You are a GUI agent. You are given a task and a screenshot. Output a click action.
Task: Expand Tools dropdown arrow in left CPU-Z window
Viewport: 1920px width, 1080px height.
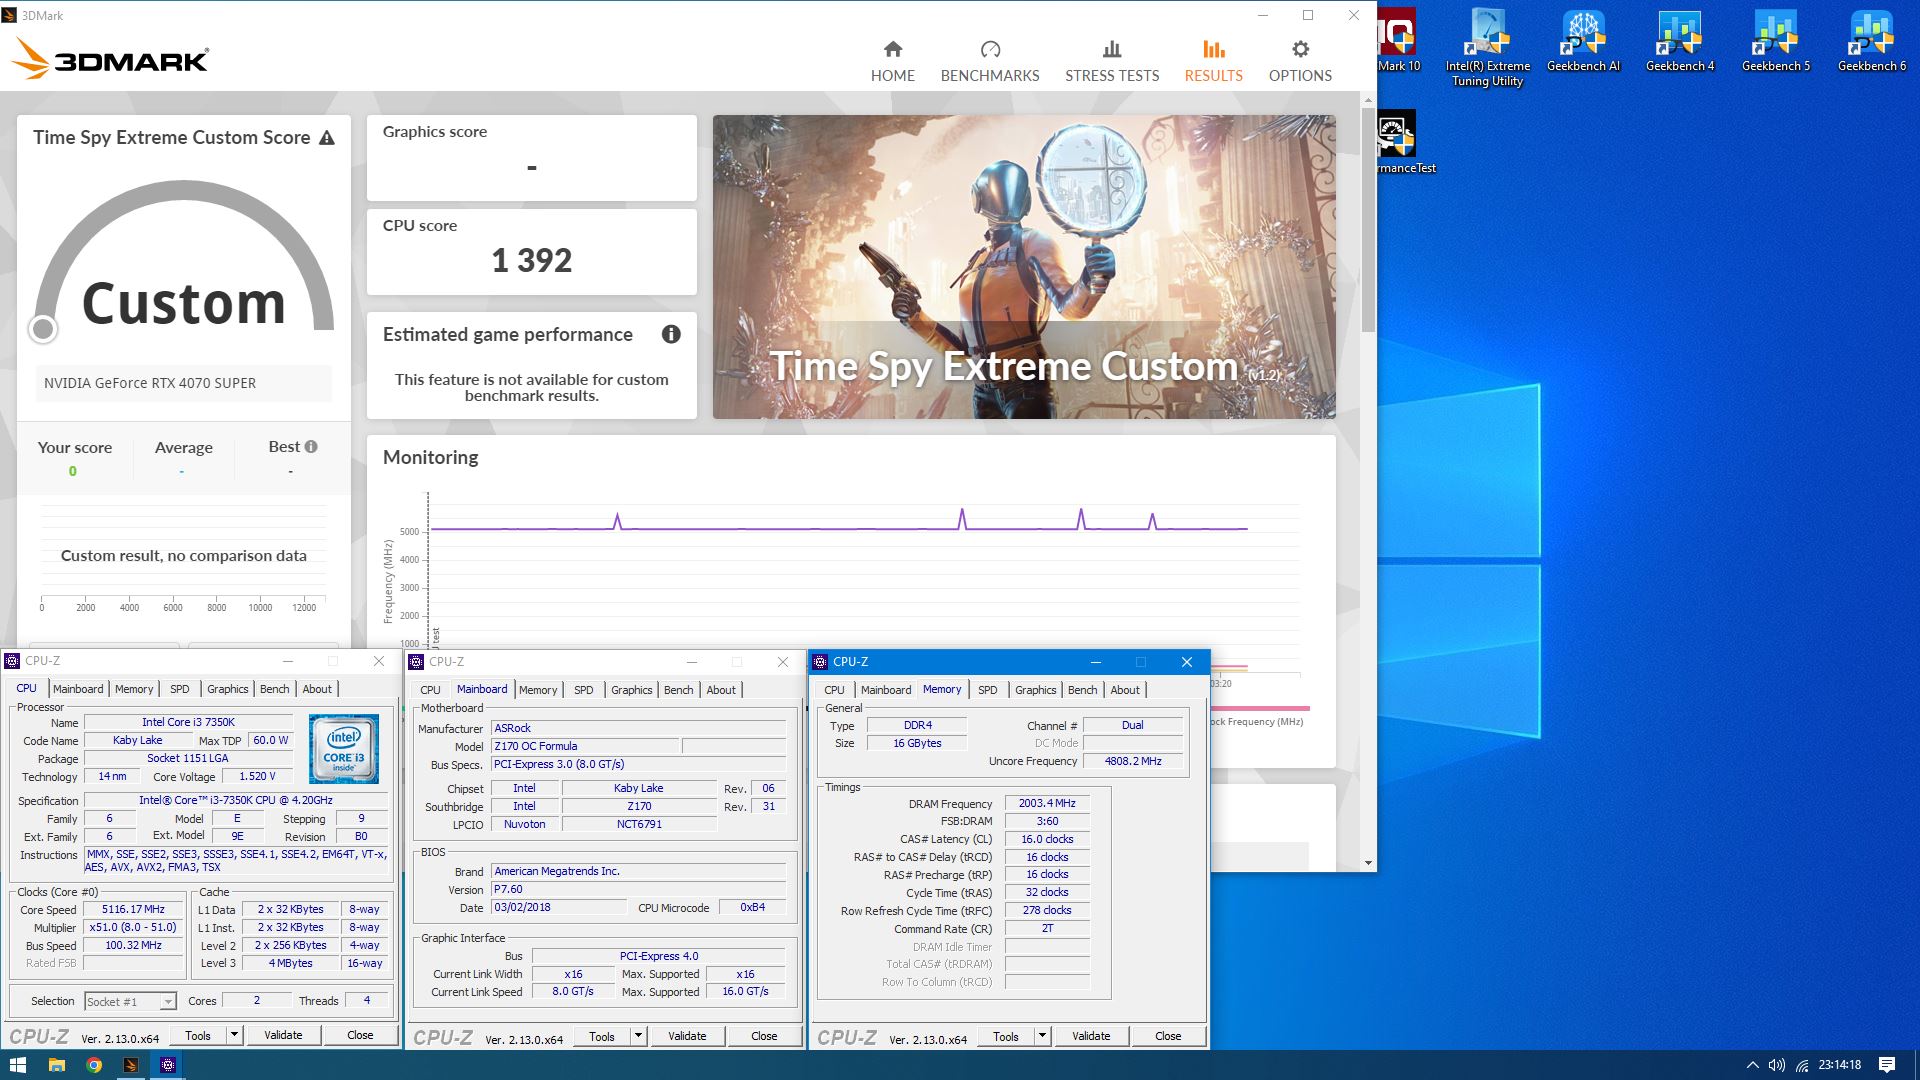235,1036
